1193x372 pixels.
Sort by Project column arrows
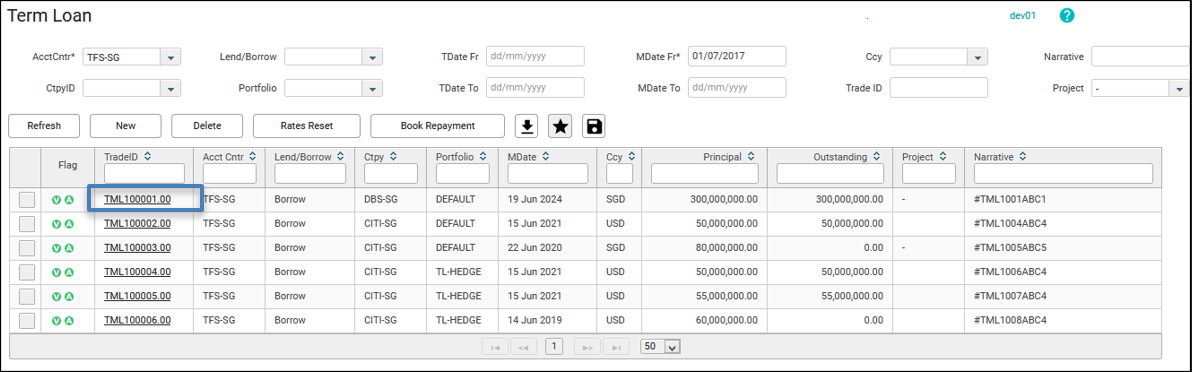tap(943, 157)
